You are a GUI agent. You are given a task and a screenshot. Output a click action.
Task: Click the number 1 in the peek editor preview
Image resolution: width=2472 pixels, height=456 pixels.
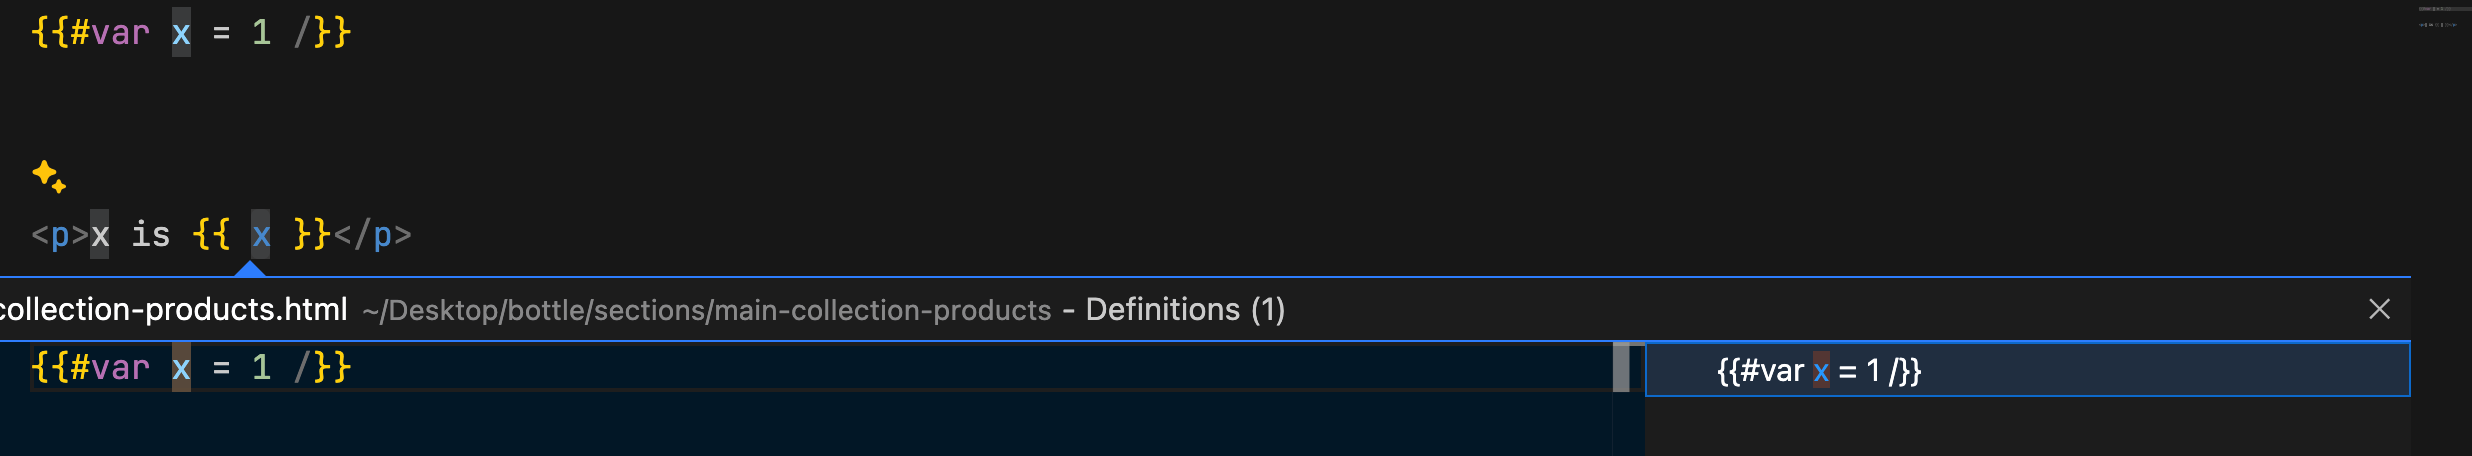(x=261, y=368)
